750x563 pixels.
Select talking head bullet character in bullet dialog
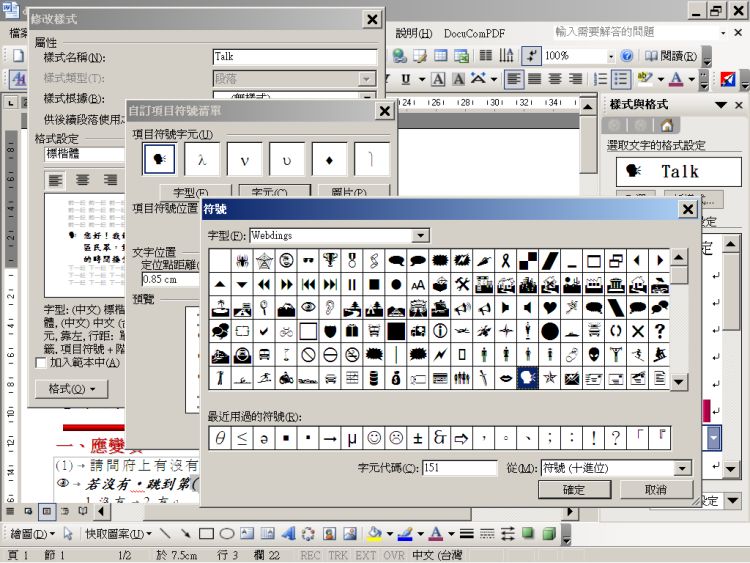coord(159,159)
